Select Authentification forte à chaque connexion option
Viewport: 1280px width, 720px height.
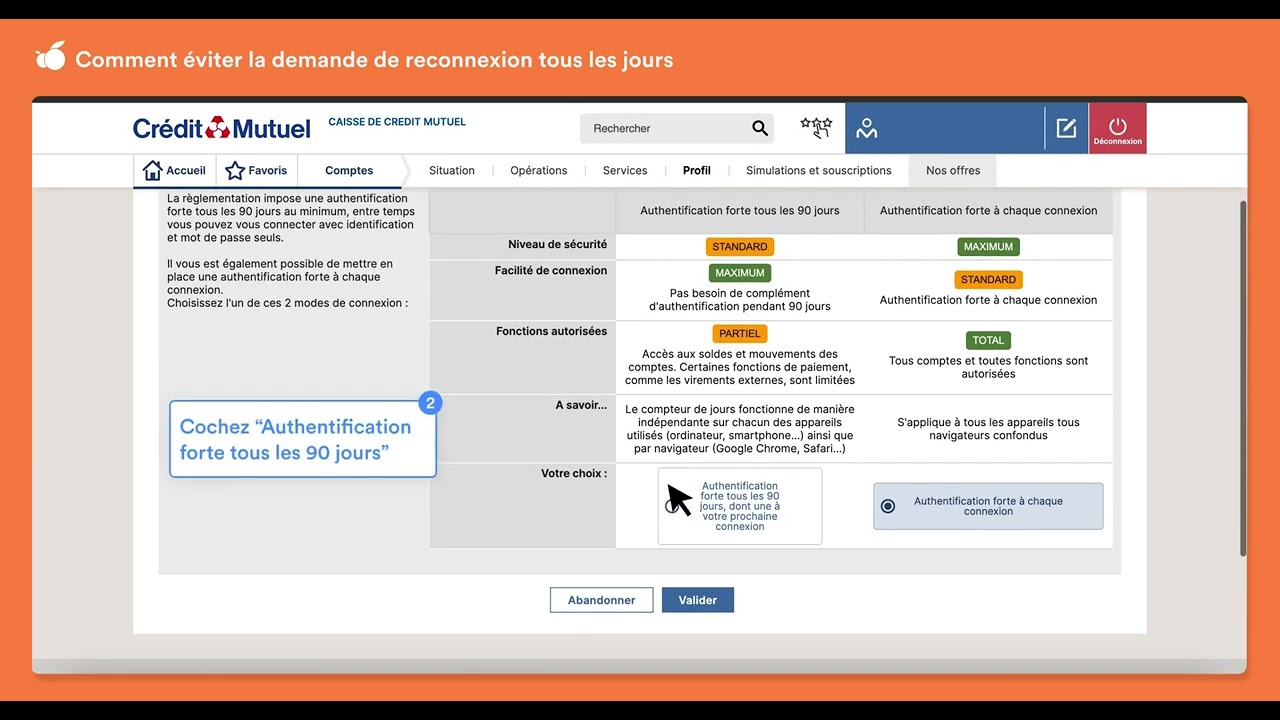point(988,506)
